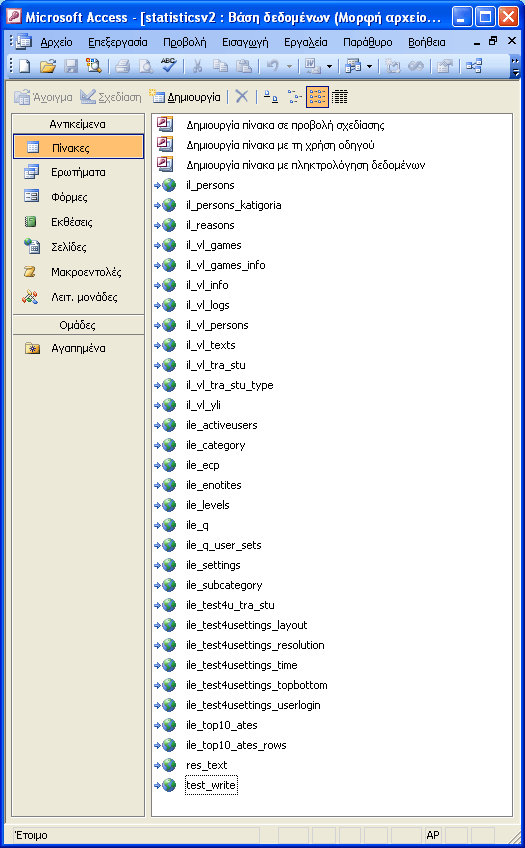525x848 pixels.
Task: Open the Προβολή menu
Action: tap(185, 42)
